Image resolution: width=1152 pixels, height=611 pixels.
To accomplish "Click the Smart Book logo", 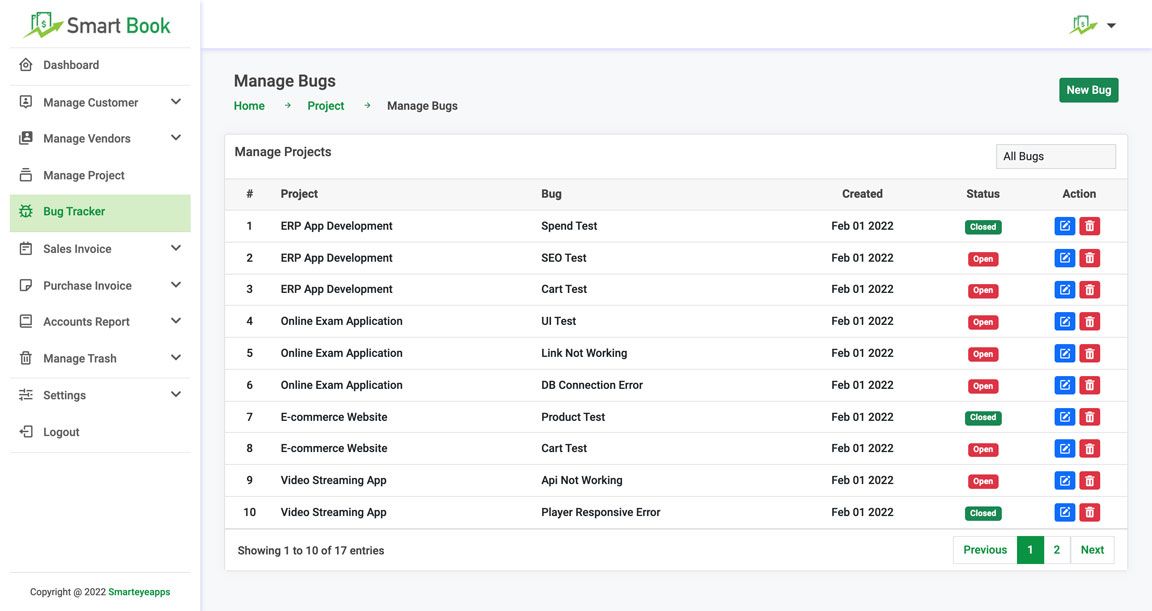I will pyautogui.click(x=97, y=25).
